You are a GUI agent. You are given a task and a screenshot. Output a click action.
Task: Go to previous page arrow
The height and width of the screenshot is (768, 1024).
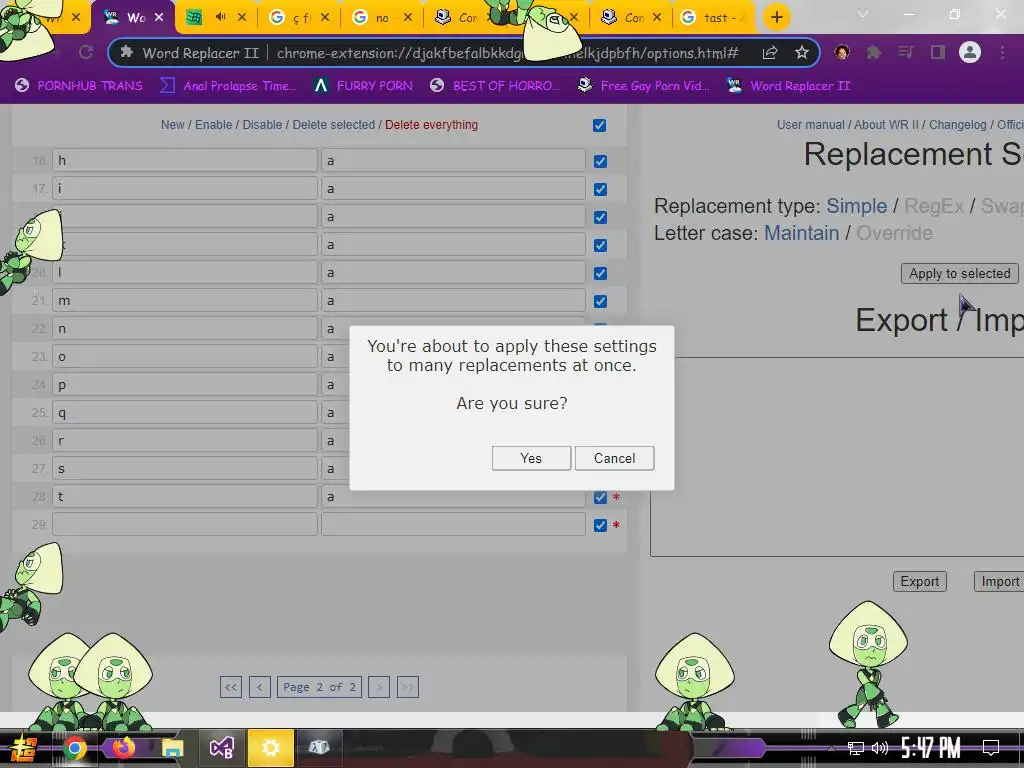(x=260, y=687)
